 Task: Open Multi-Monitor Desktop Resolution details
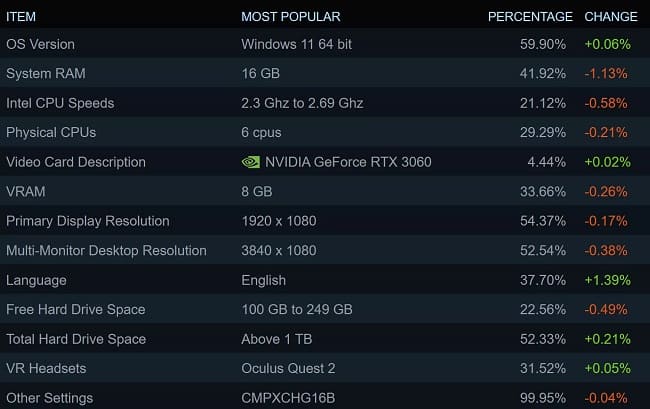coord(325,250)
